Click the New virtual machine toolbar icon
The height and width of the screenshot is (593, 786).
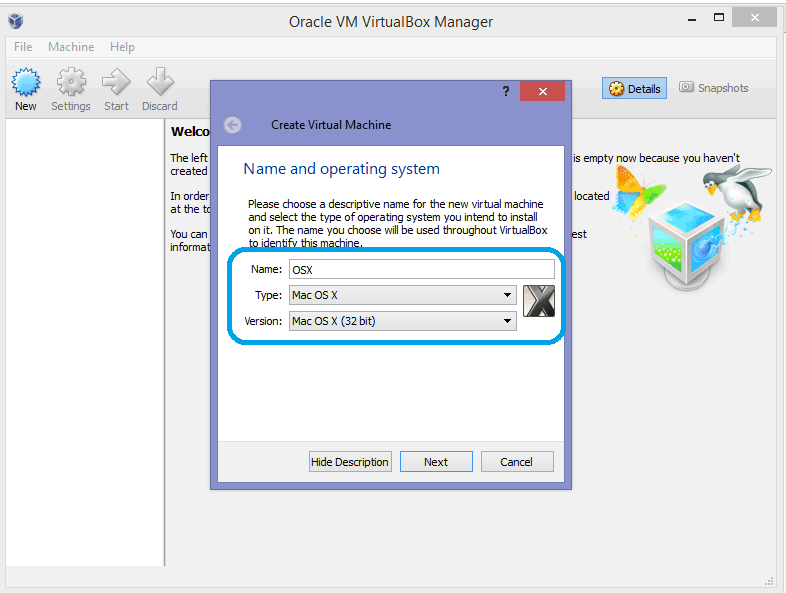coord(26,82)
